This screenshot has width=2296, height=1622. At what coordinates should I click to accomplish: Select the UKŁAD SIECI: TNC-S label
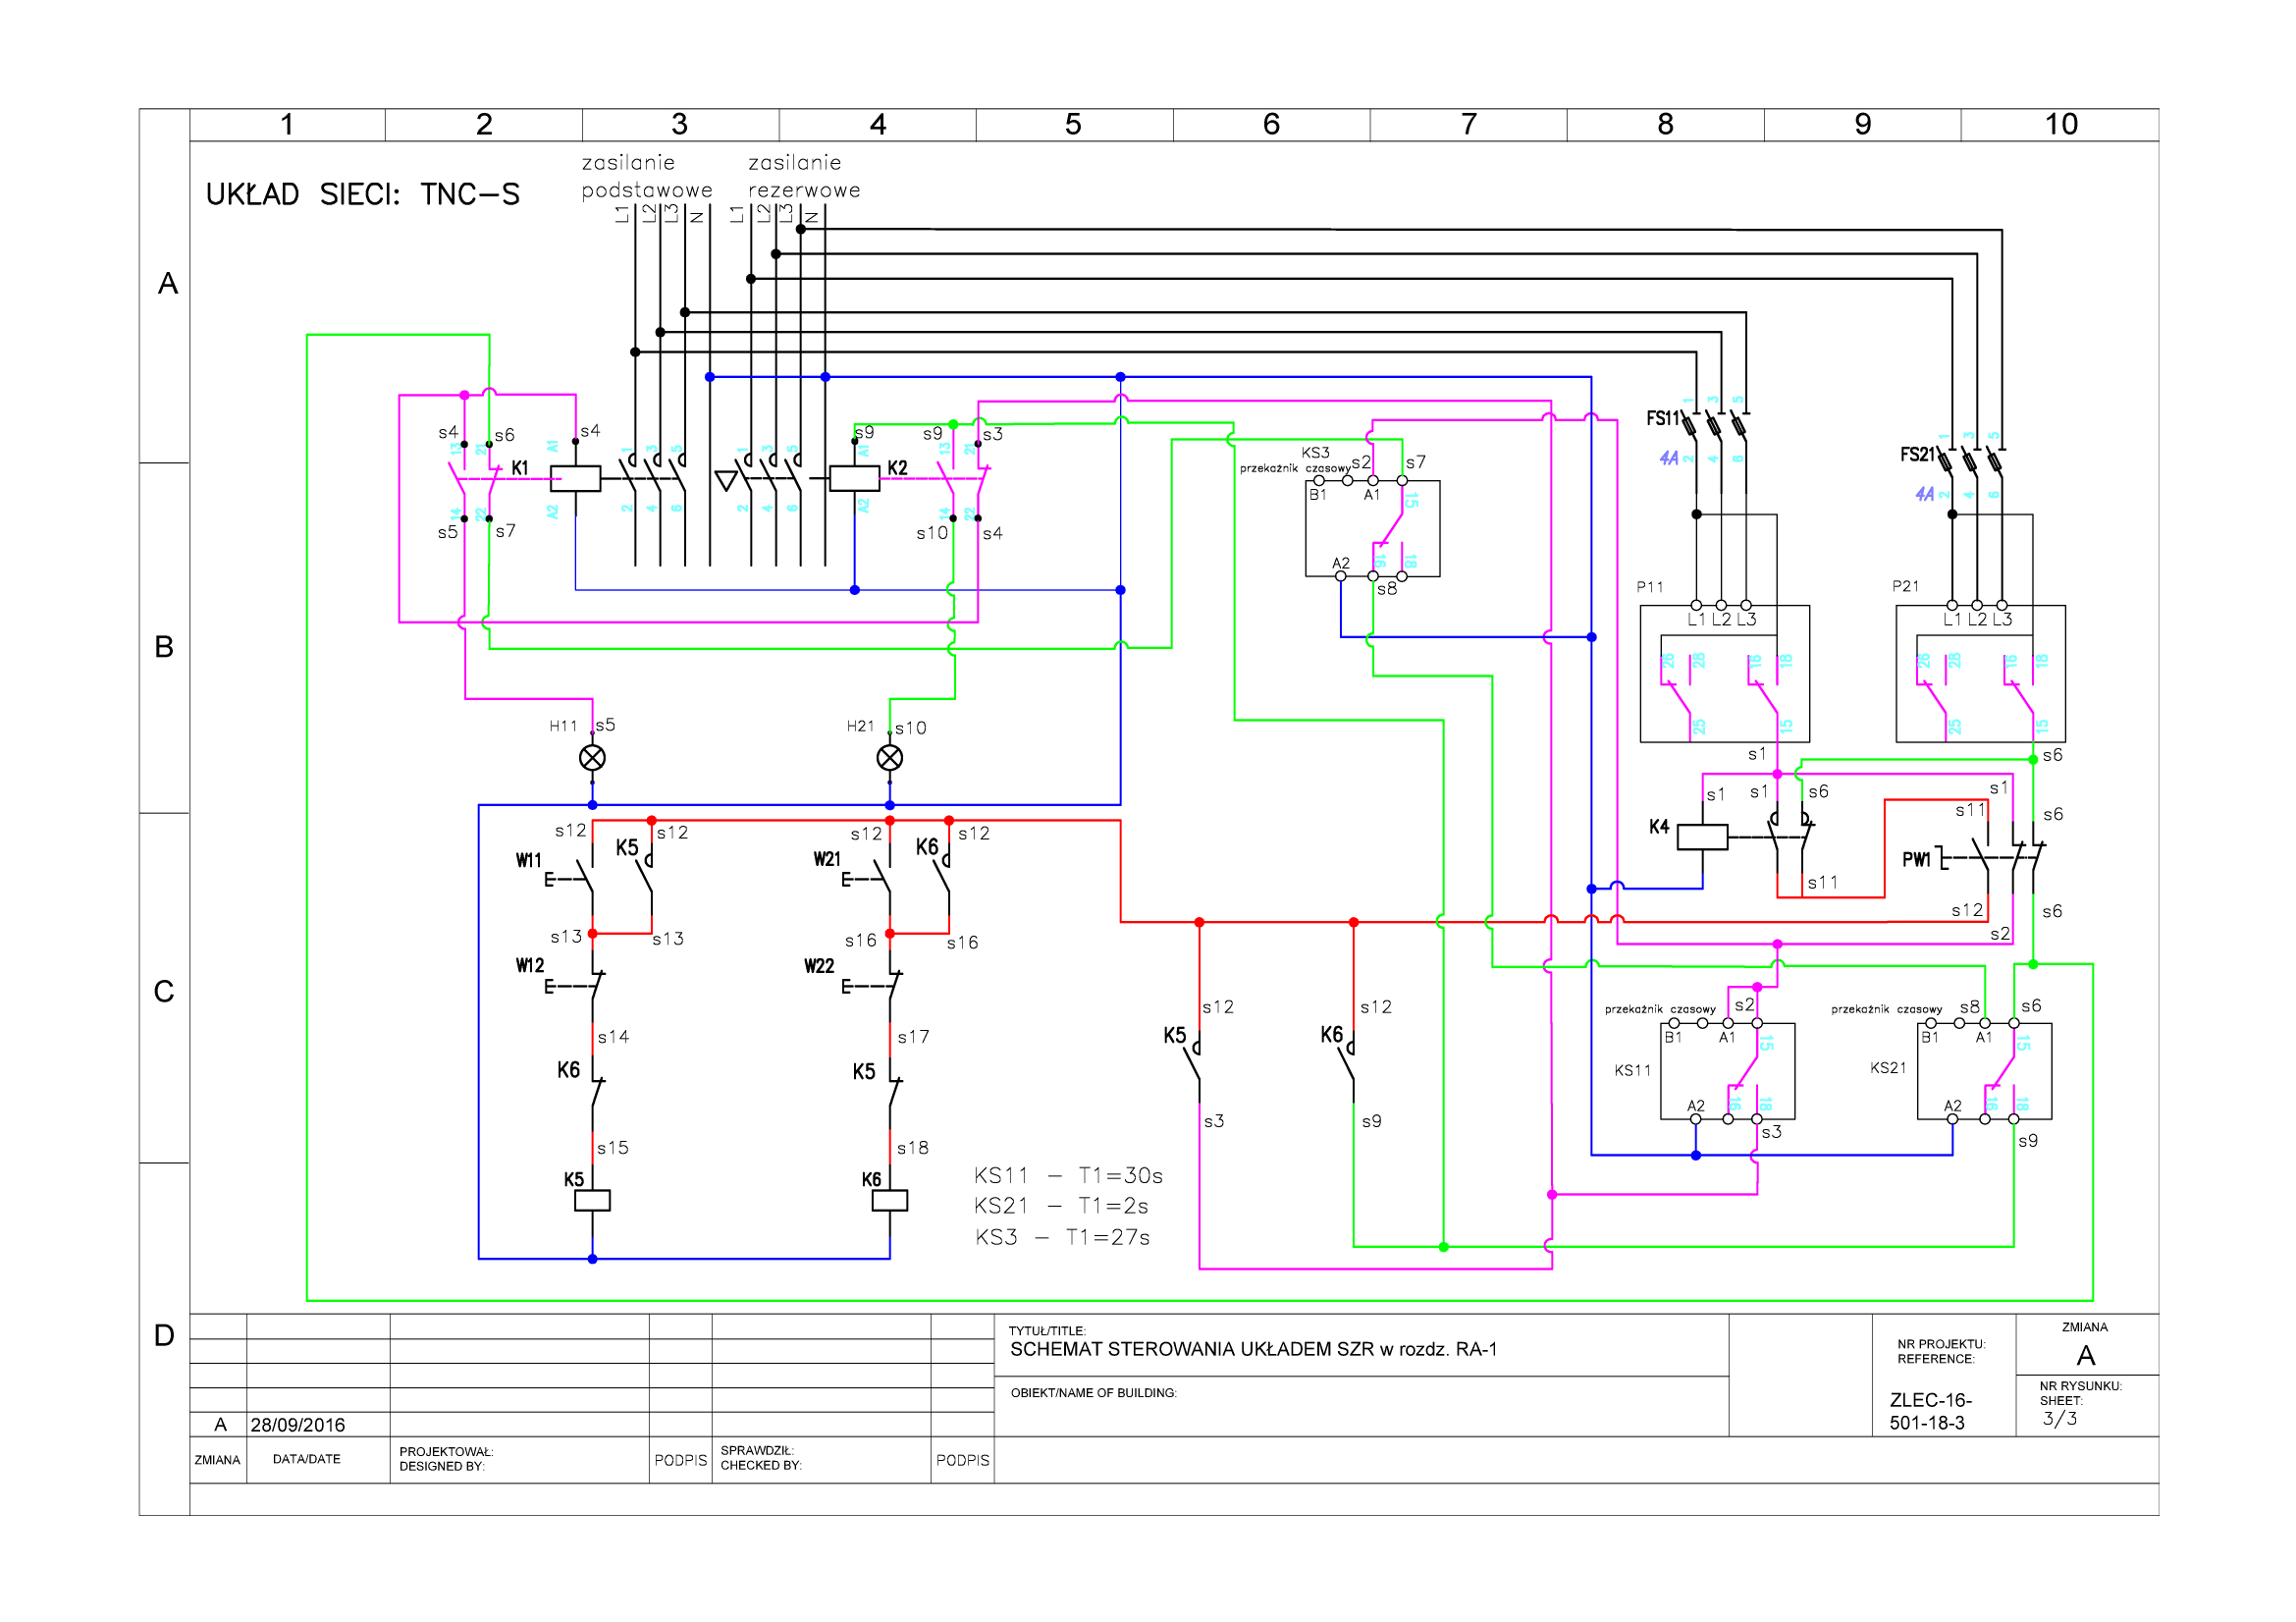point(363,194)
